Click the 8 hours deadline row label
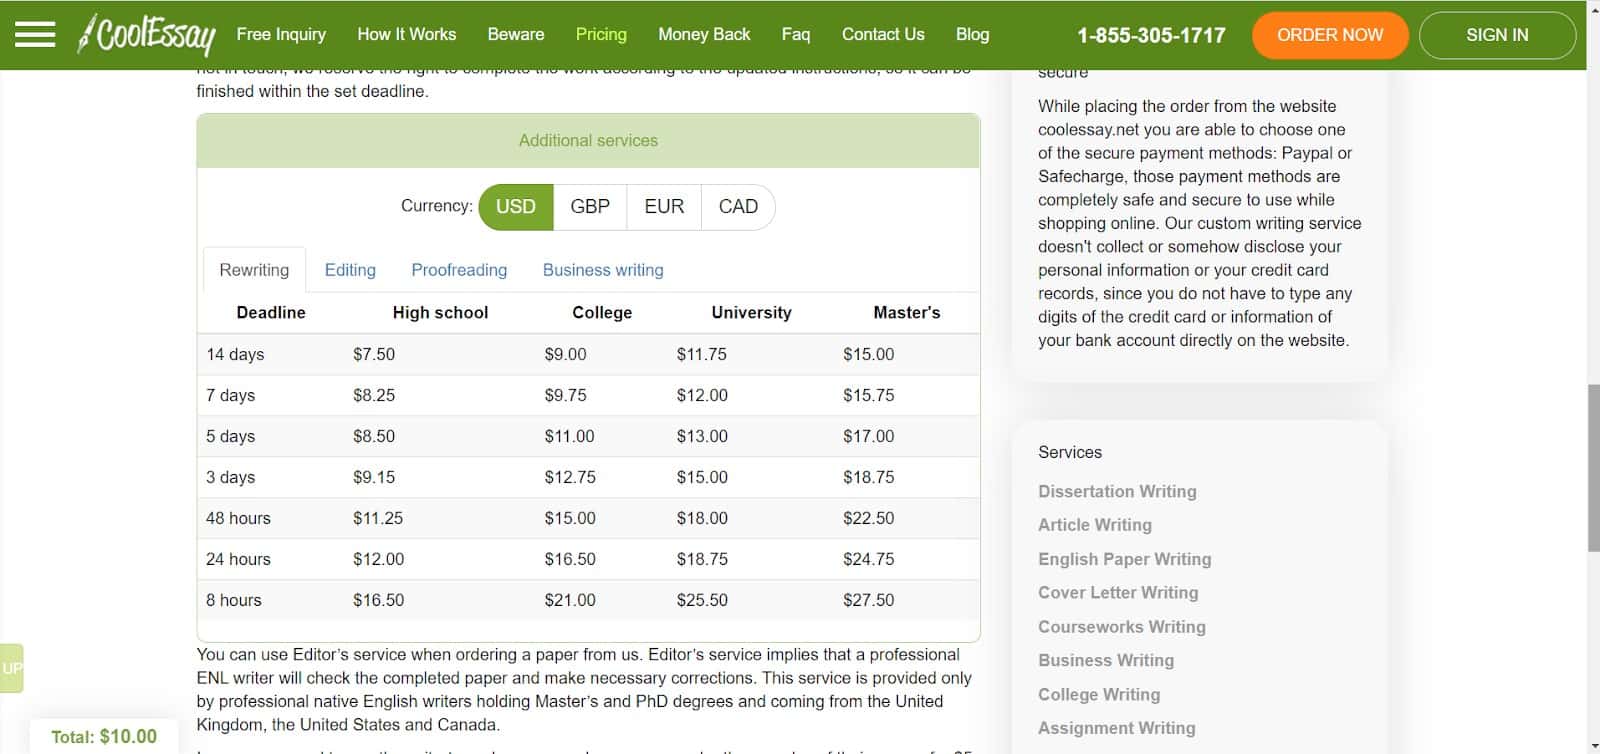1600x754 pixels. [233, 601]
